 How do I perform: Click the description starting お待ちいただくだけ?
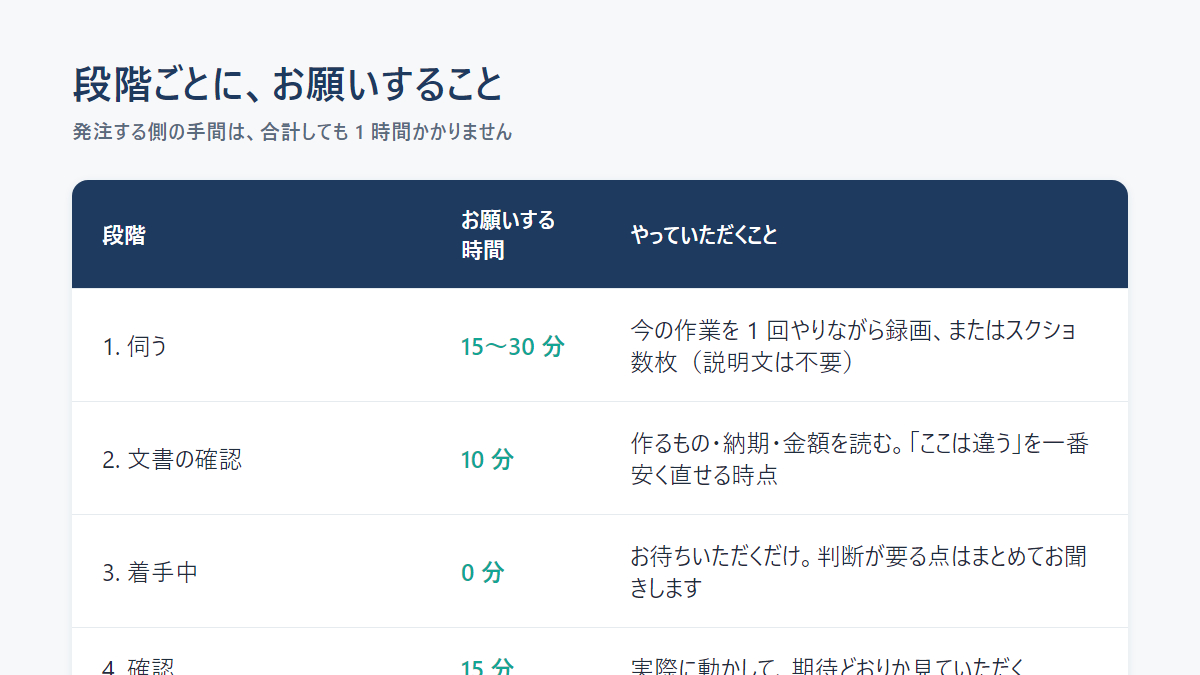[x=859, y=572]
